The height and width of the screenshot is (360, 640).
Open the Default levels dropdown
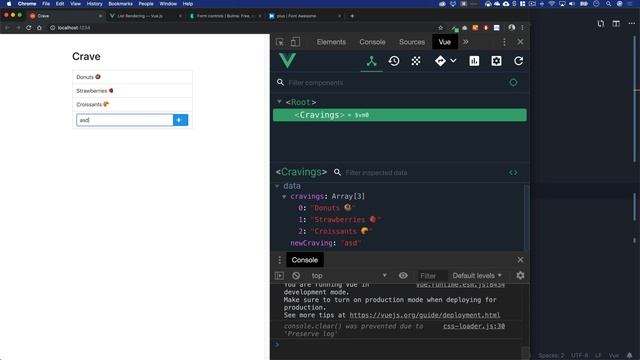click(x=477, y=276)
